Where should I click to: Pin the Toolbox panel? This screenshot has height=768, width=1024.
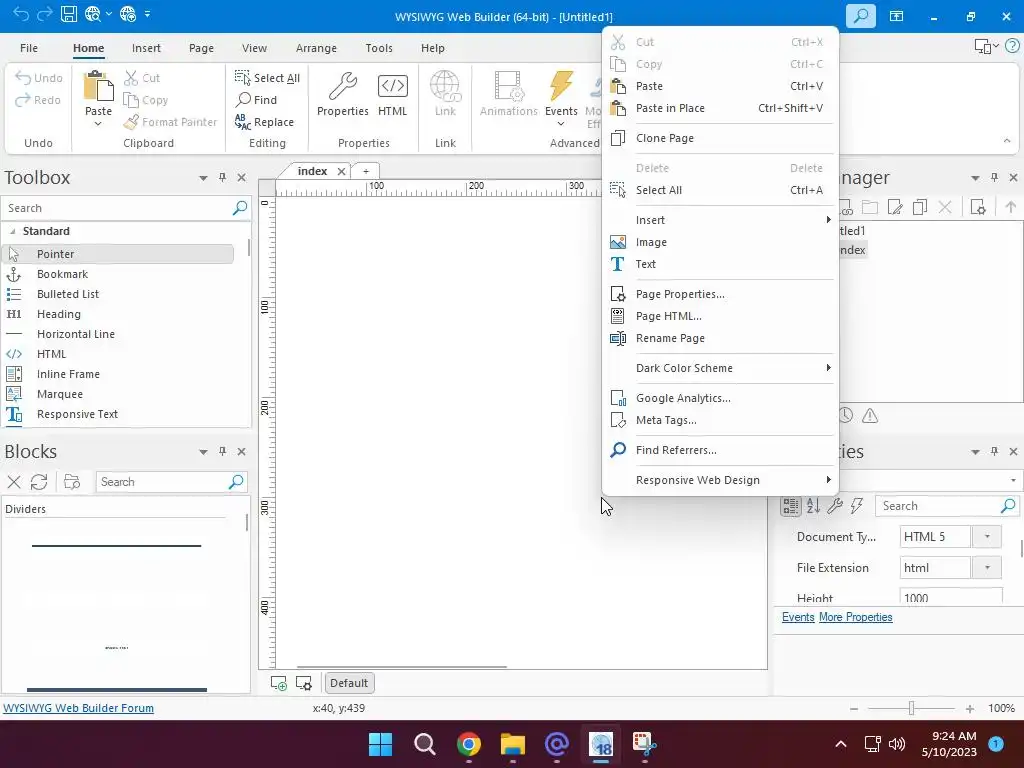[x=222, y=177]
